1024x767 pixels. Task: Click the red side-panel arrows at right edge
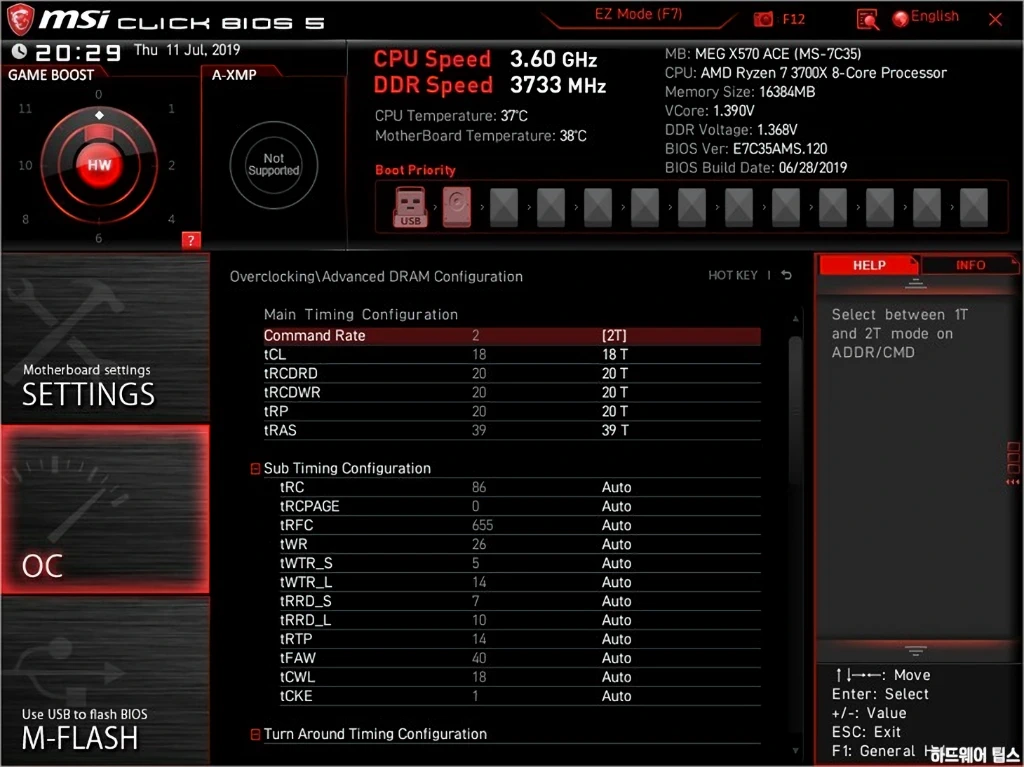point(1013,481)
